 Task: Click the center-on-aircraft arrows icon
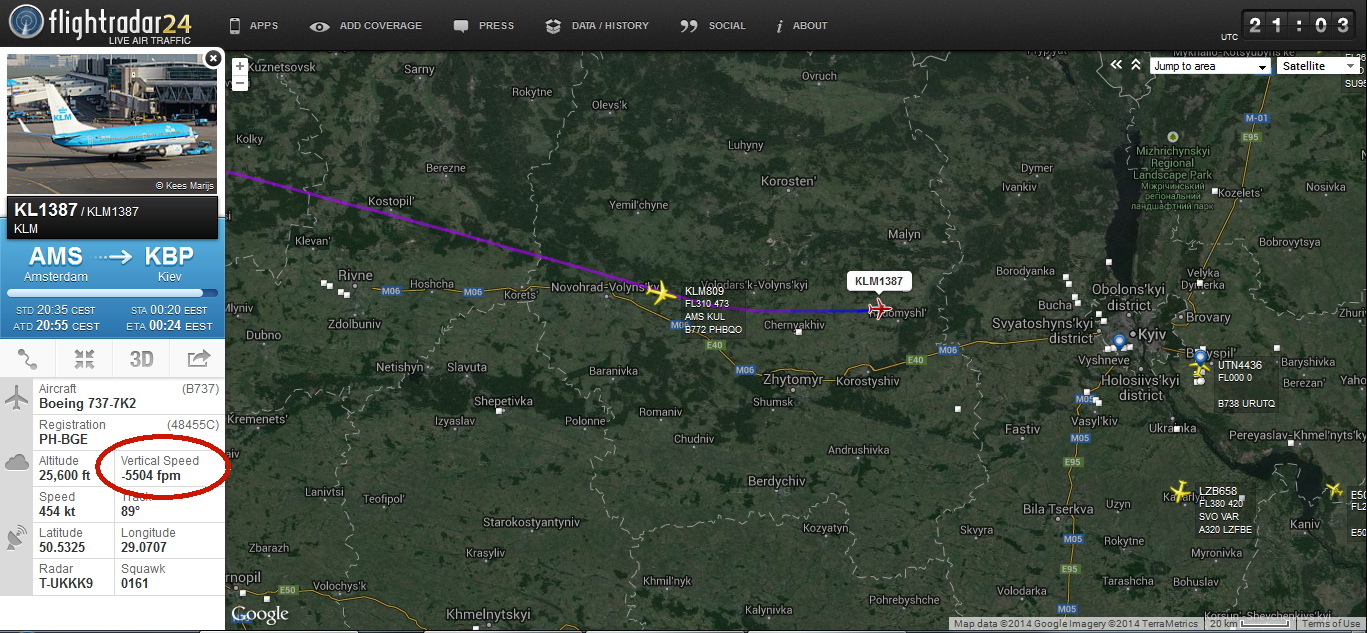pyautogui.click(x=84, y=358)
